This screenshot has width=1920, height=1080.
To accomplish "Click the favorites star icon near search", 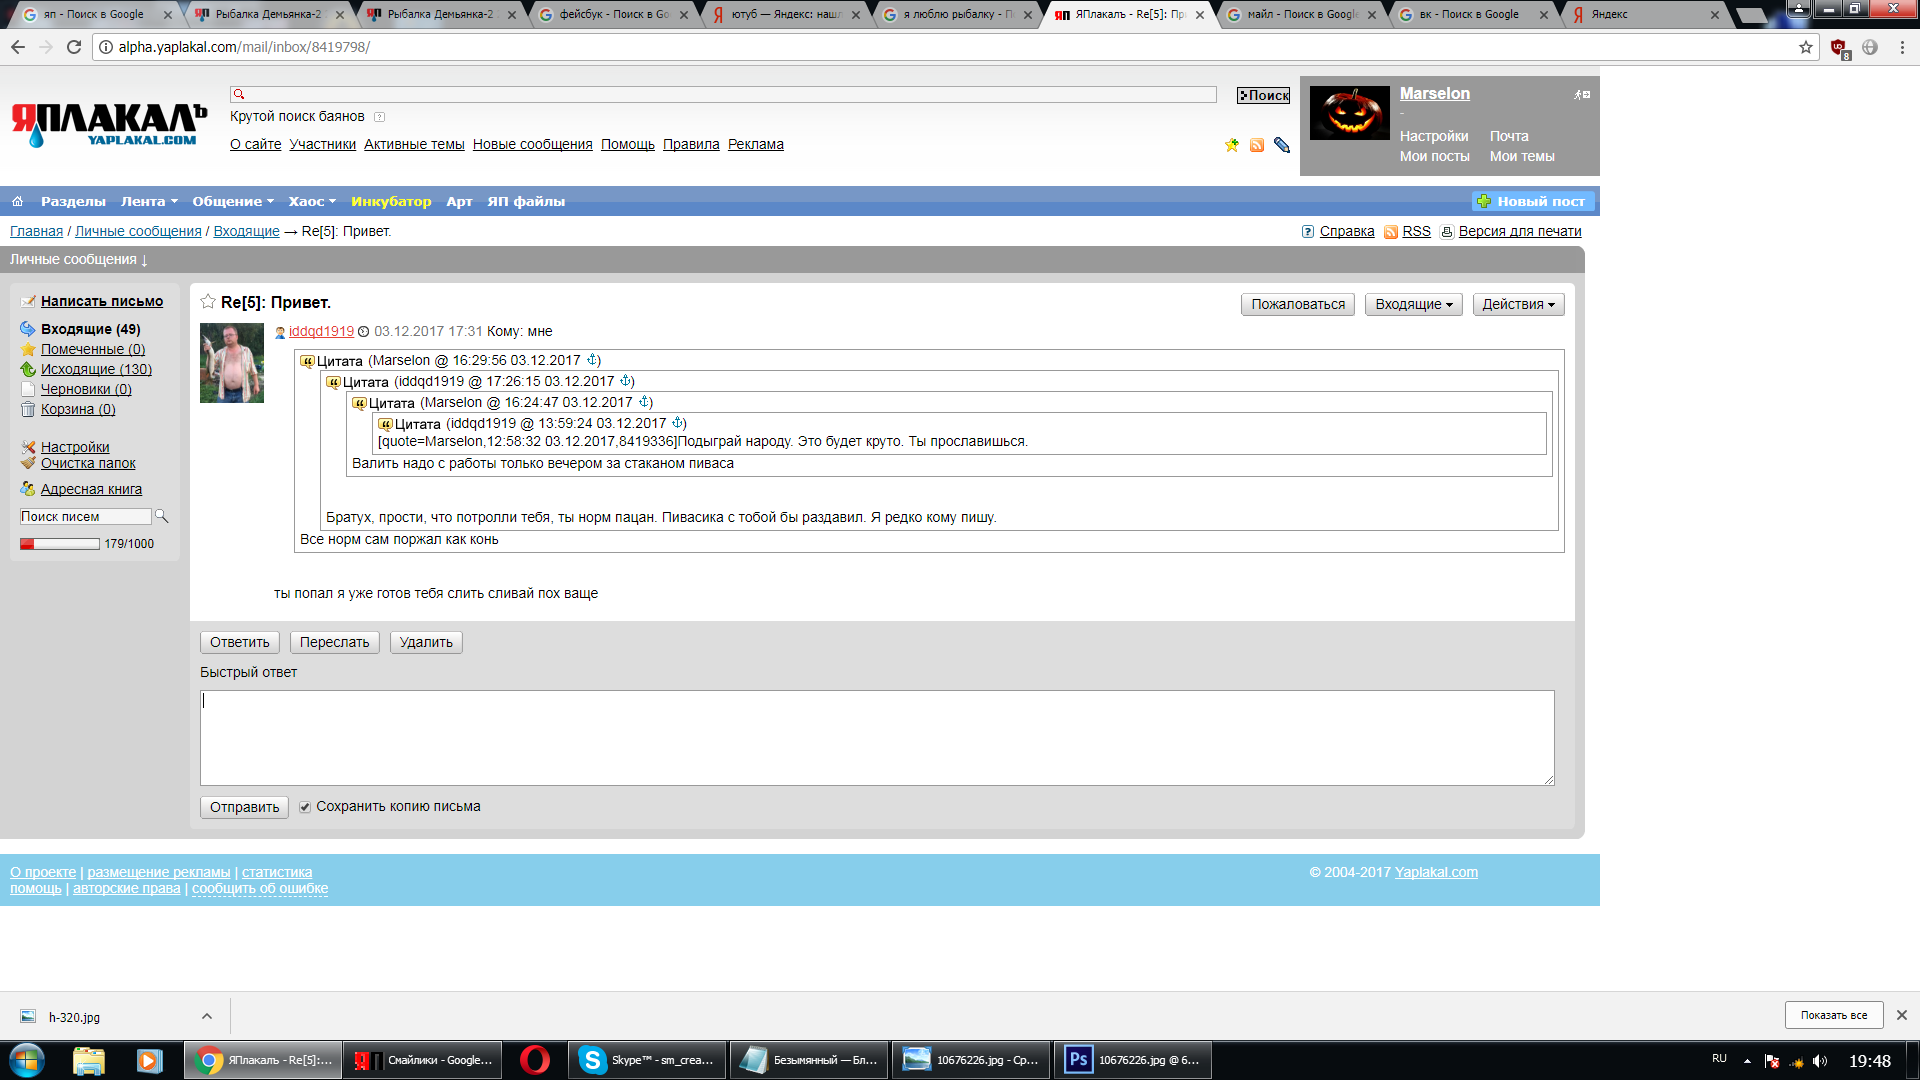I will (x=1232, y=145).
